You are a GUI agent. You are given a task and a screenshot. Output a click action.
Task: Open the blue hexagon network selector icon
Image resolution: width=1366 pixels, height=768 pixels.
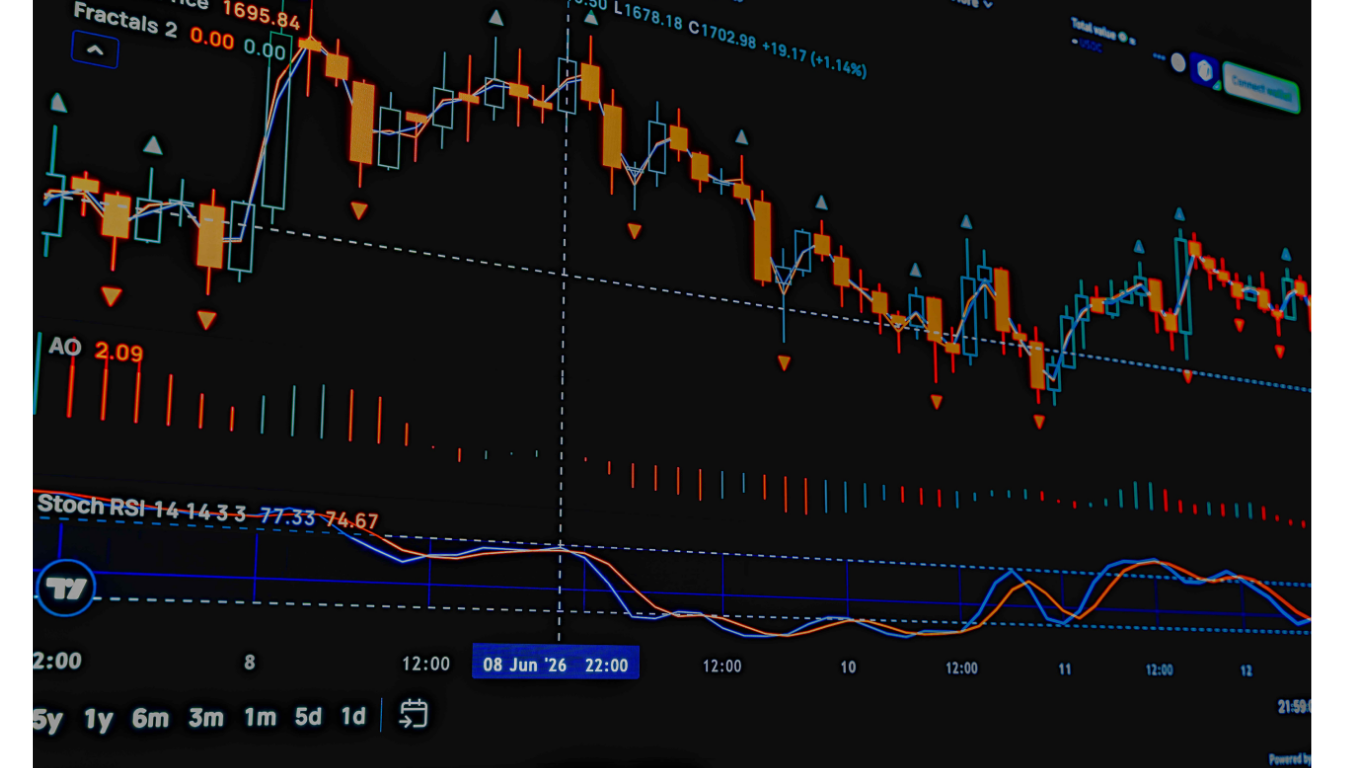[1205, 71]
